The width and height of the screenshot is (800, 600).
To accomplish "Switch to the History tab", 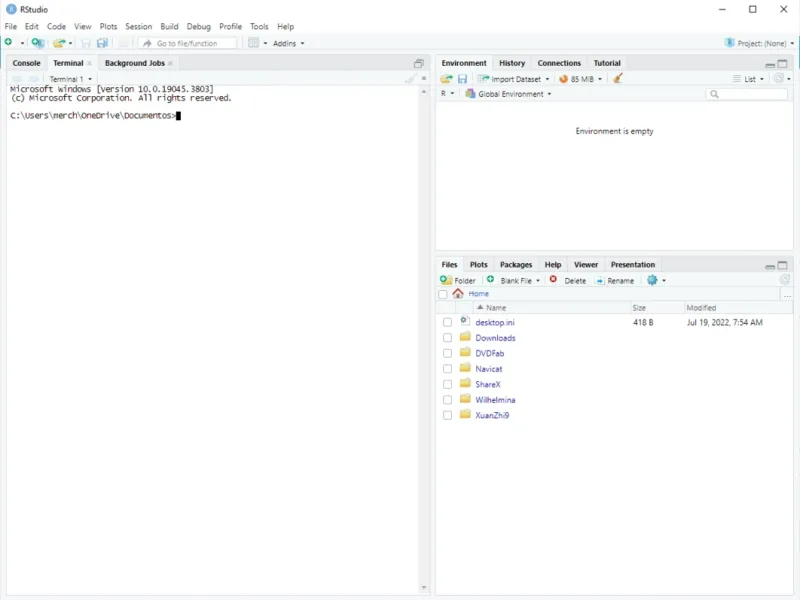I will [512, 63].
